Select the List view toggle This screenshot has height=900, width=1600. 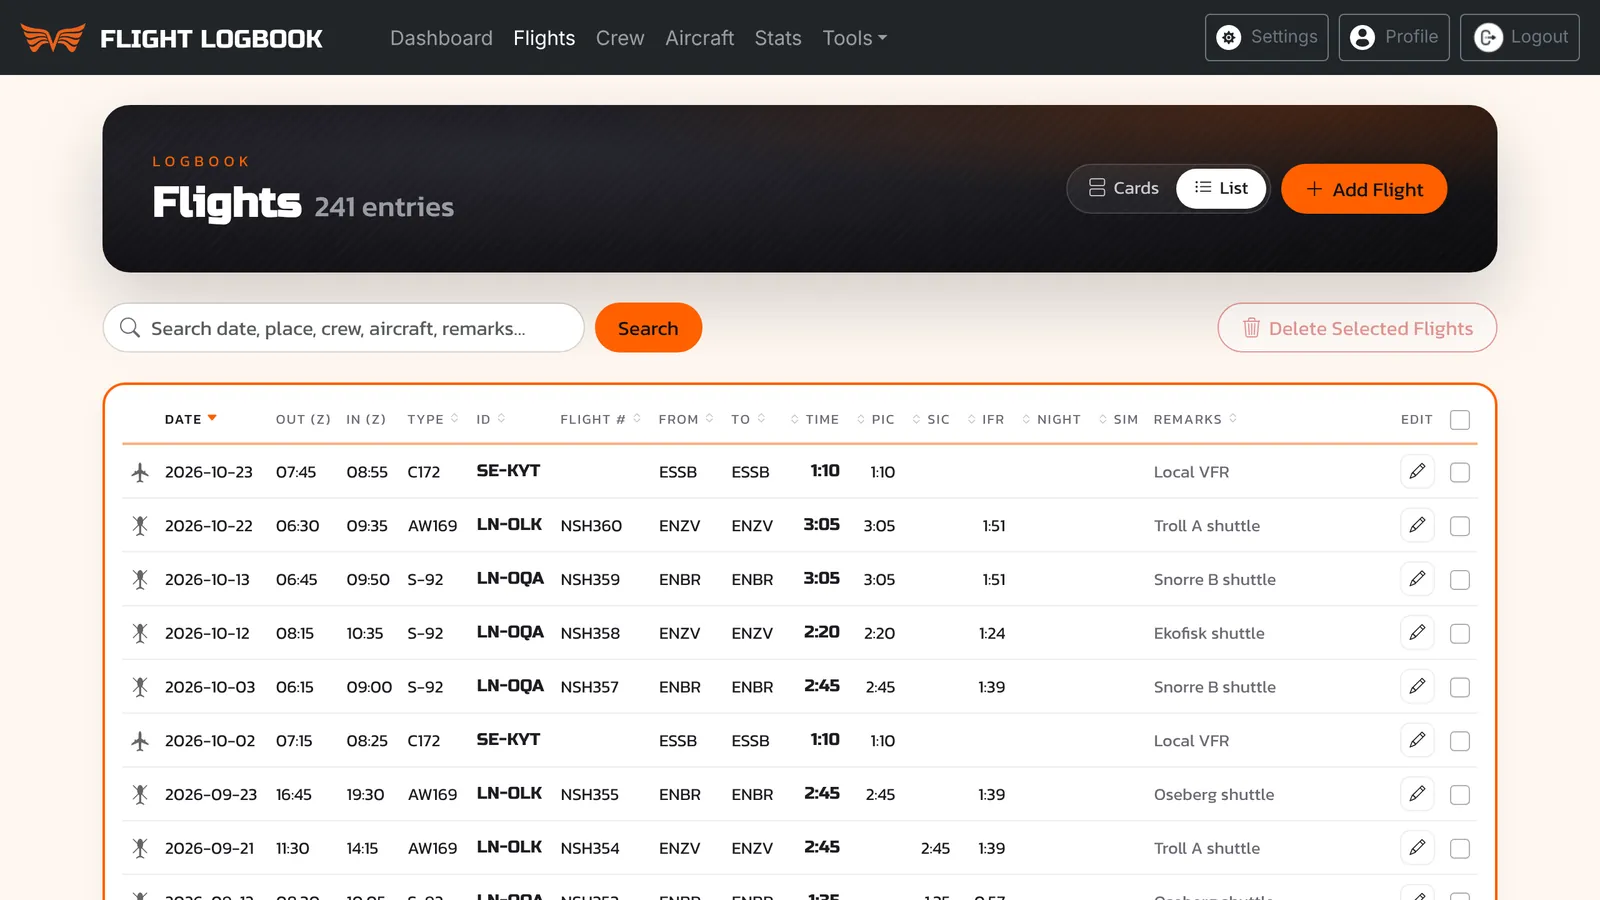click(x=1221, y=188)
